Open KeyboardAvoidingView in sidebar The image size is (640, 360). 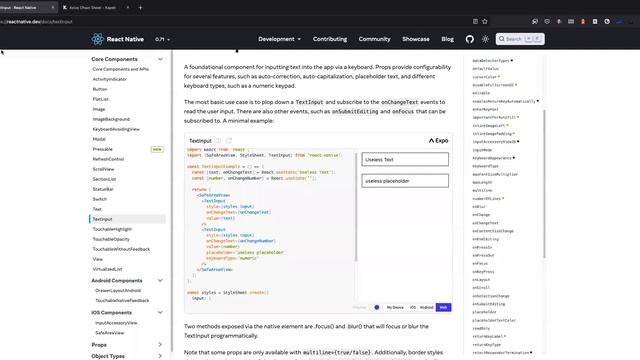click(116, 129)
